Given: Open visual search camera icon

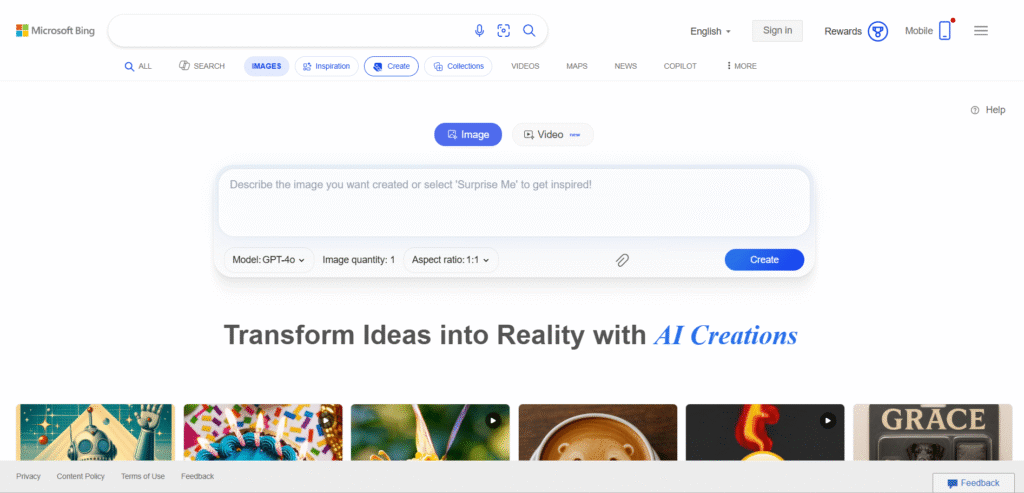Looking at the screenshot, I should [x=504, y=31].
